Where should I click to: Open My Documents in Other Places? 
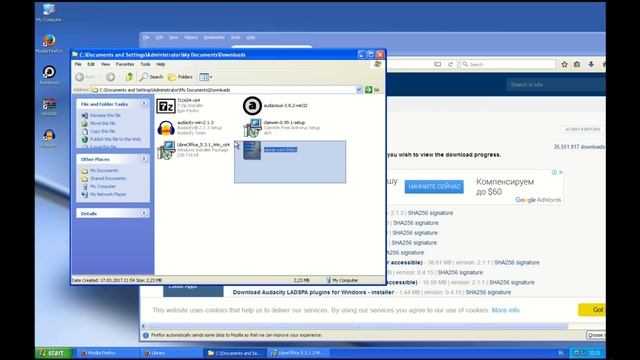point(104,171)
